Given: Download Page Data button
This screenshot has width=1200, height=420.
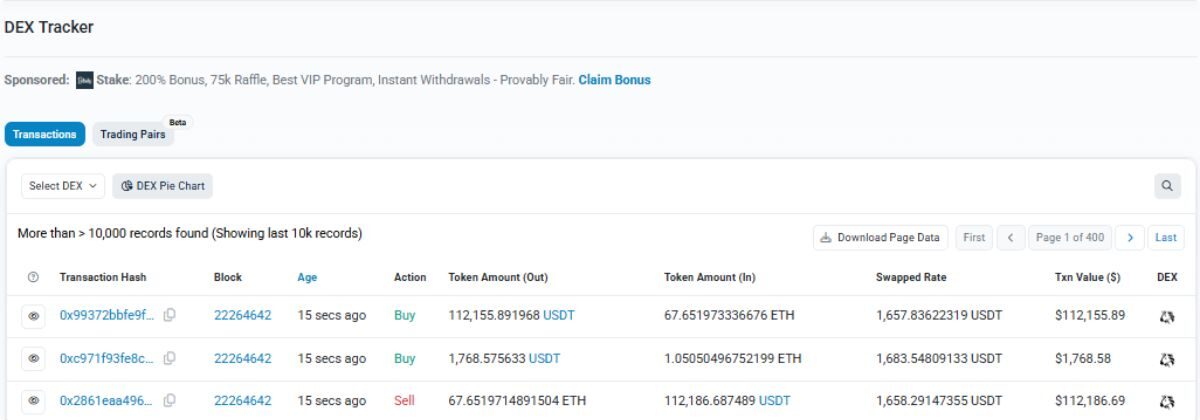Looking at the screenshot, I should point(880,237).
